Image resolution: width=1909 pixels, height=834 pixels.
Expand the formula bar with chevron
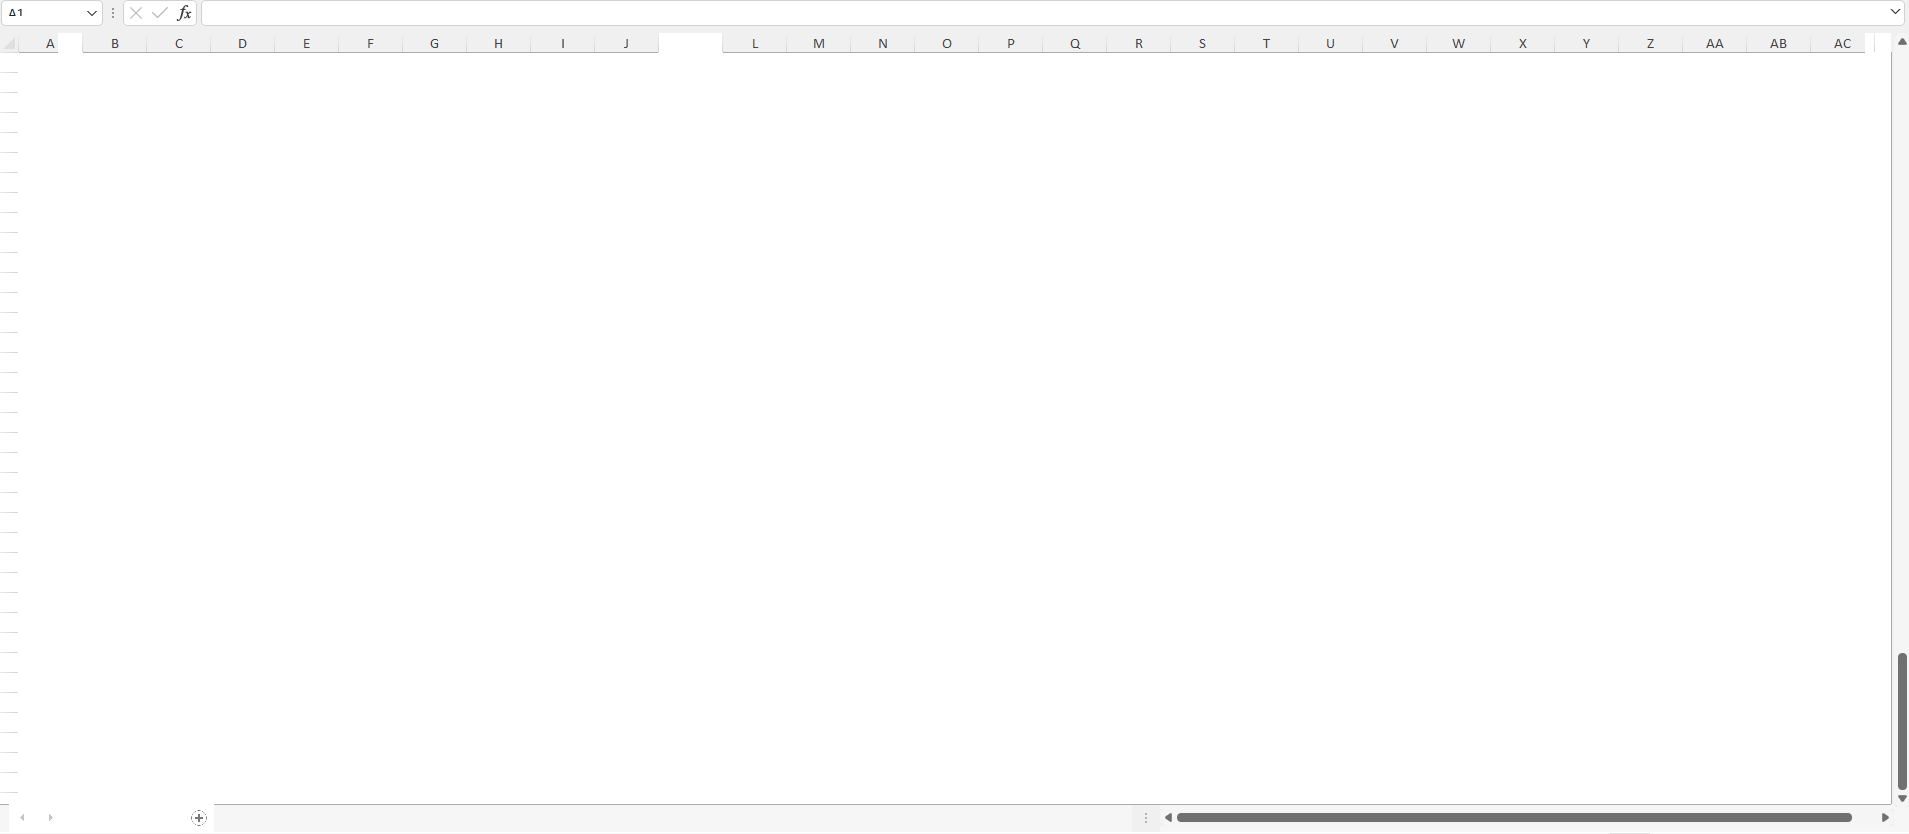pyautogui.click(x=1895, y=12)
